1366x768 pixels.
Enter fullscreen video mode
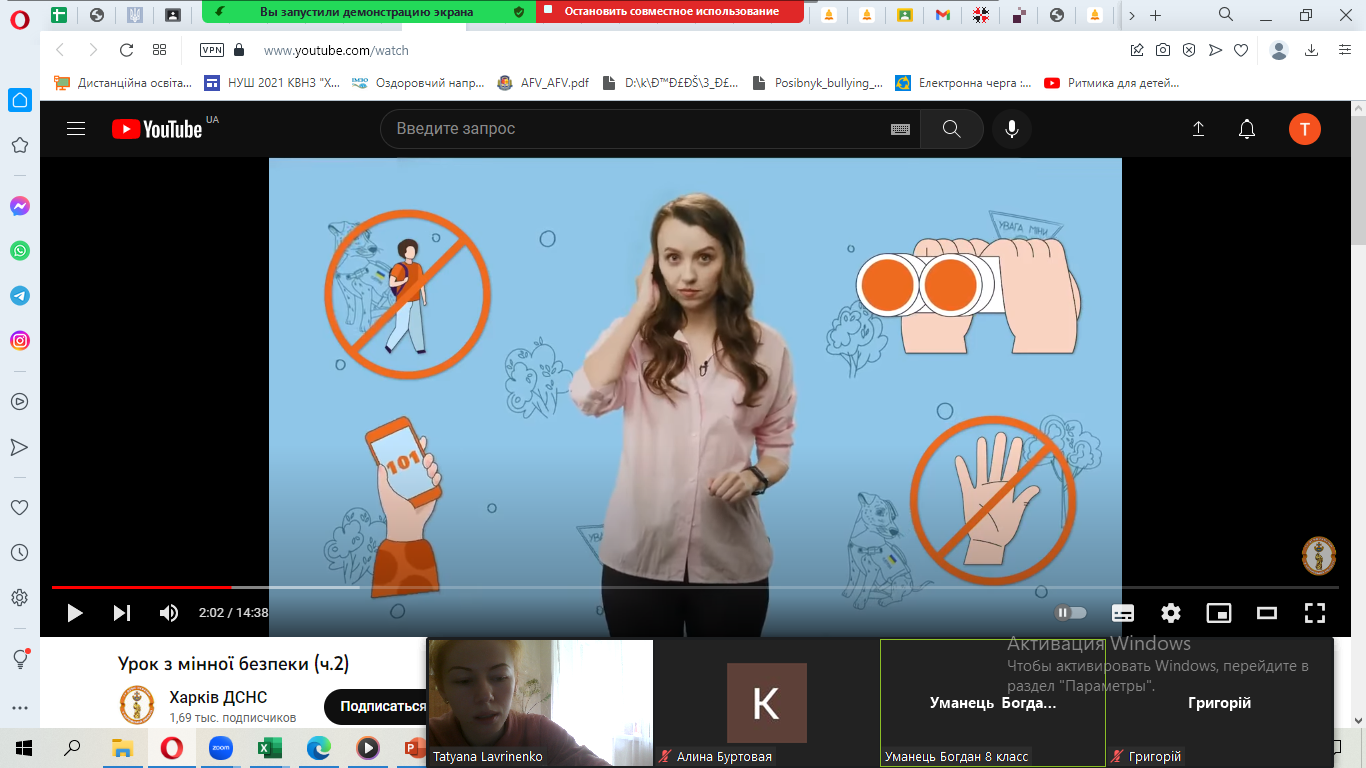pos(1315,613)
